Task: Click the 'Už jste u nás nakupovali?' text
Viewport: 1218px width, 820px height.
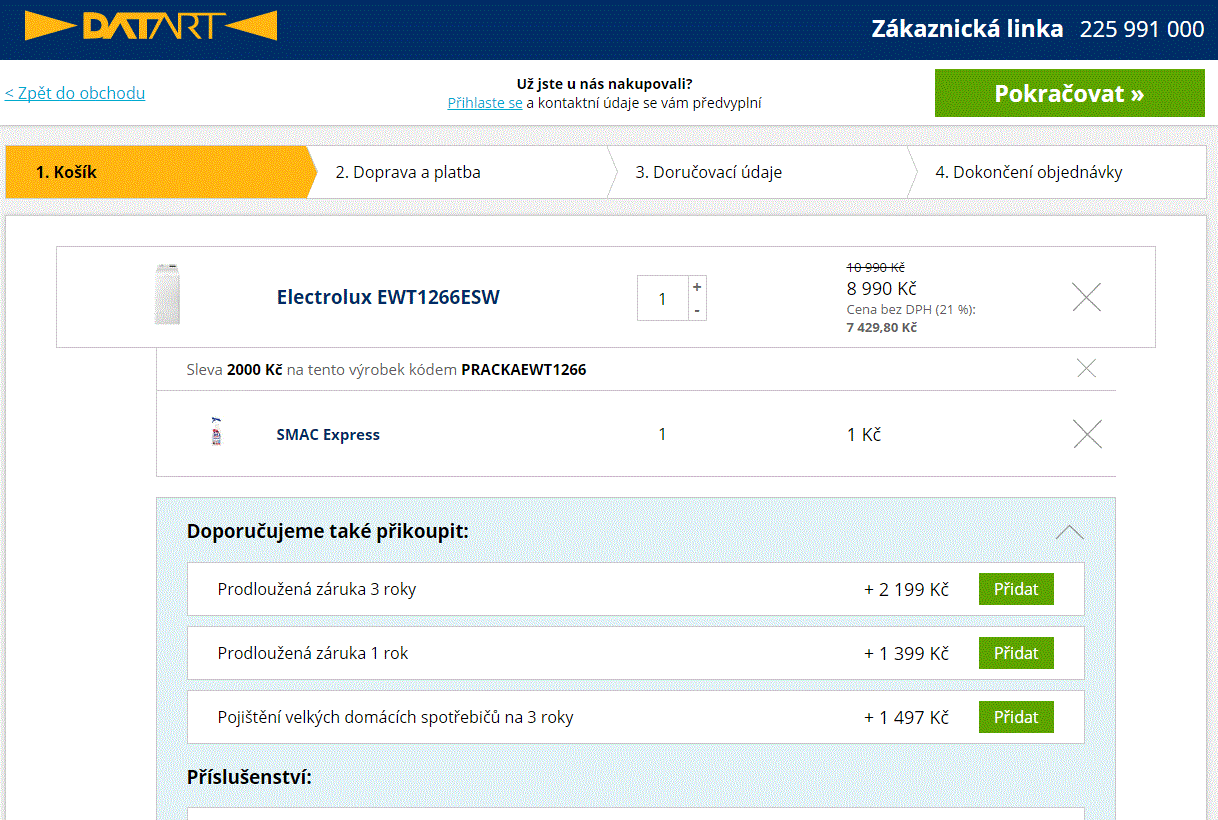Action: [x=604, y=83]
